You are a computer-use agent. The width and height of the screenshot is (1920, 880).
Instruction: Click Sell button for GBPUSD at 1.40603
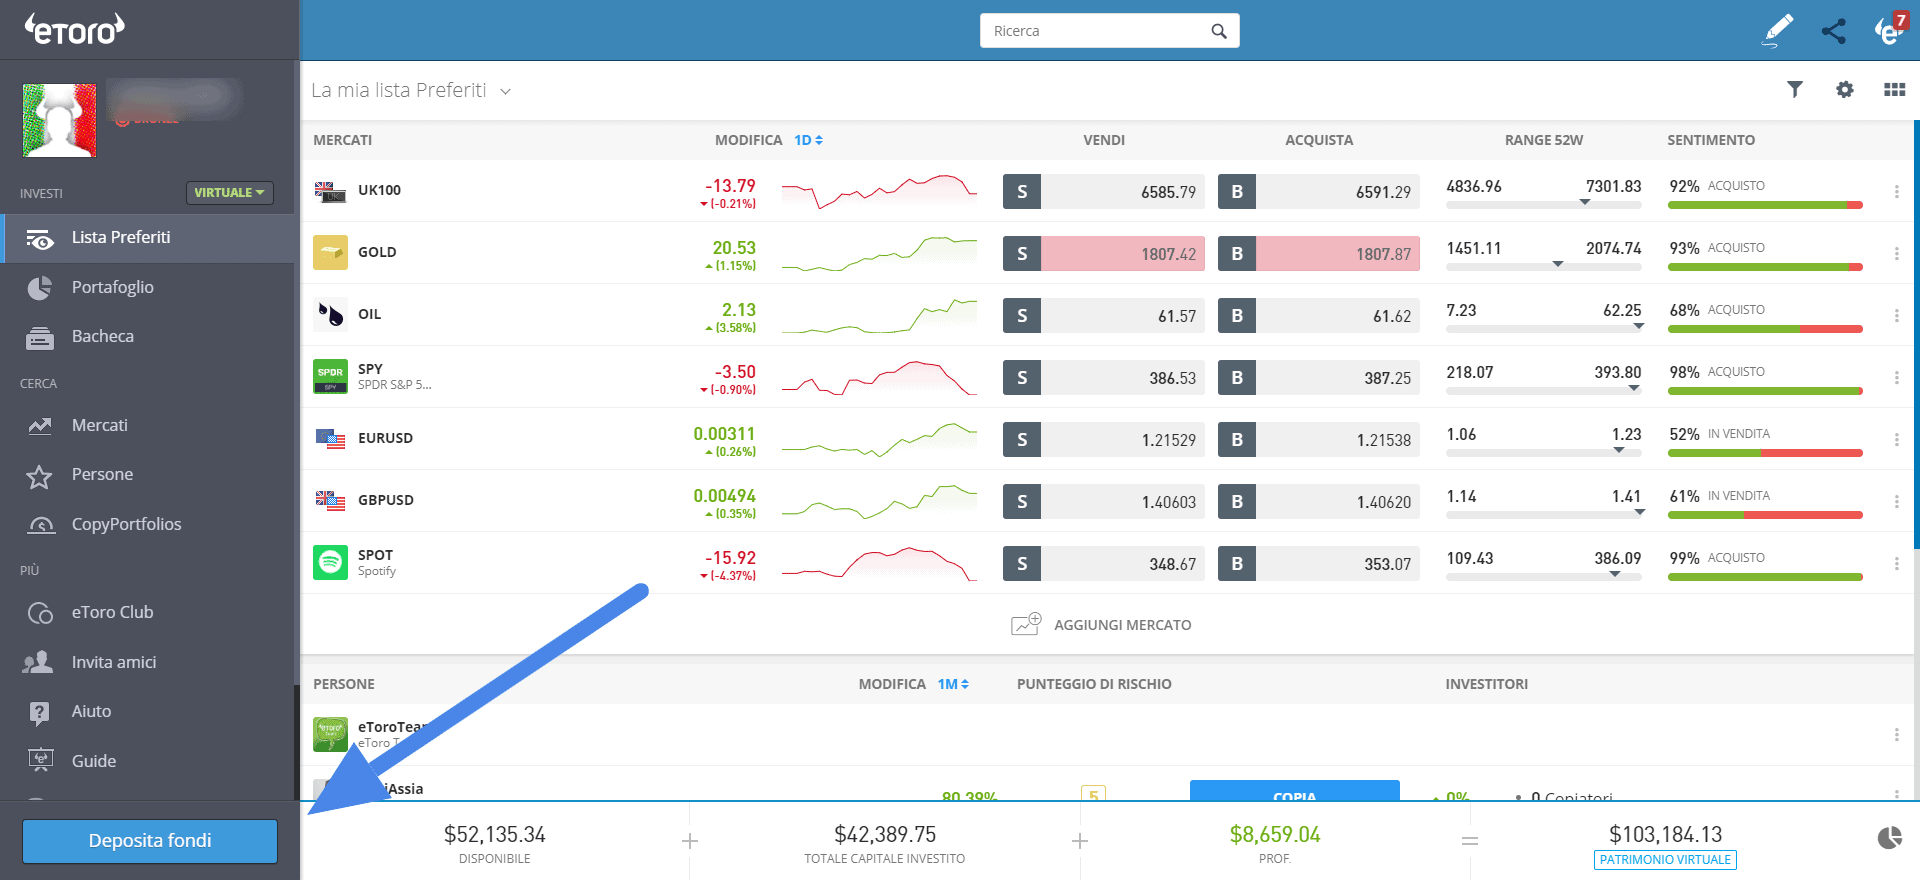pos(1104,501)
